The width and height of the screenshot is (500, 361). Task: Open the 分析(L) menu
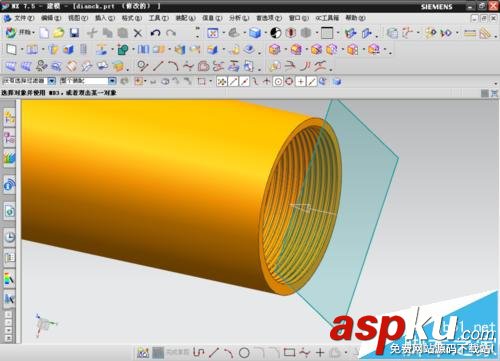[x=239, y=18]
